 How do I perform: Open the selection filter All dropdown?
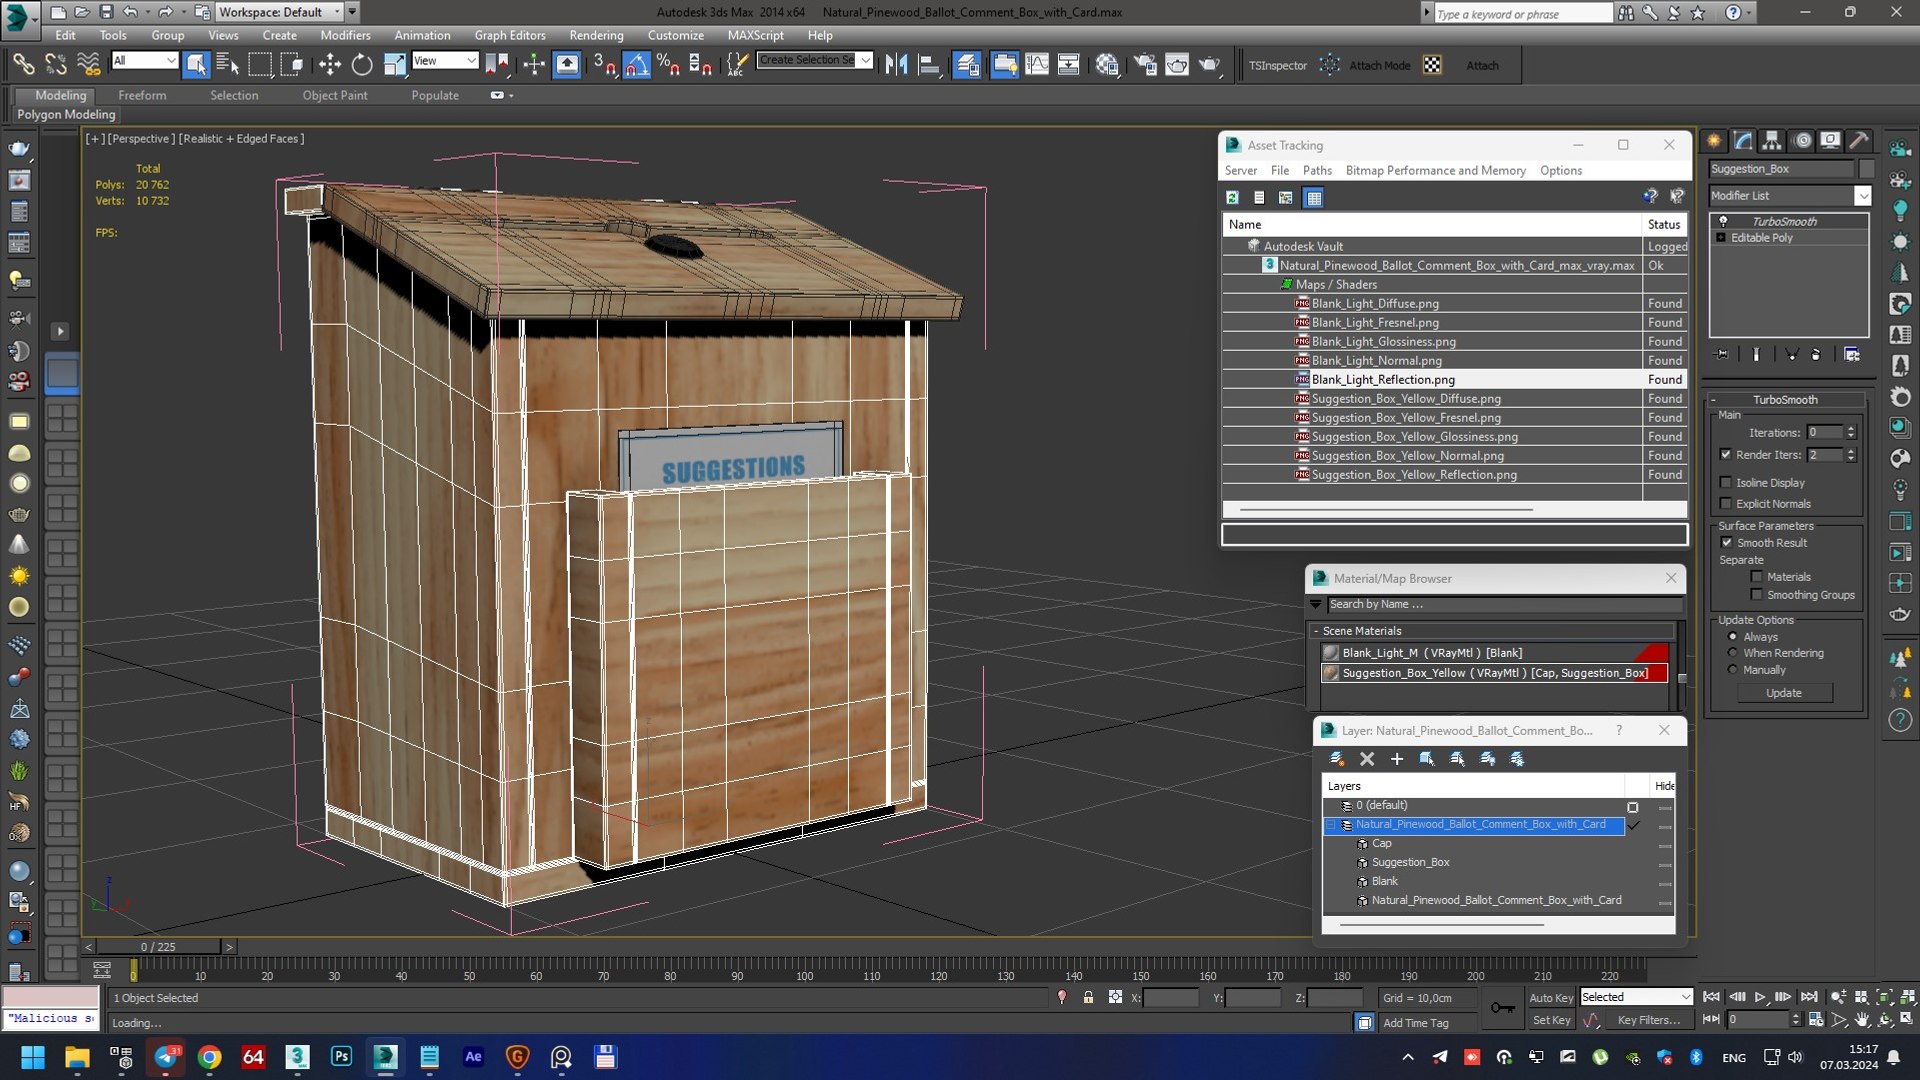click(144, 61)
